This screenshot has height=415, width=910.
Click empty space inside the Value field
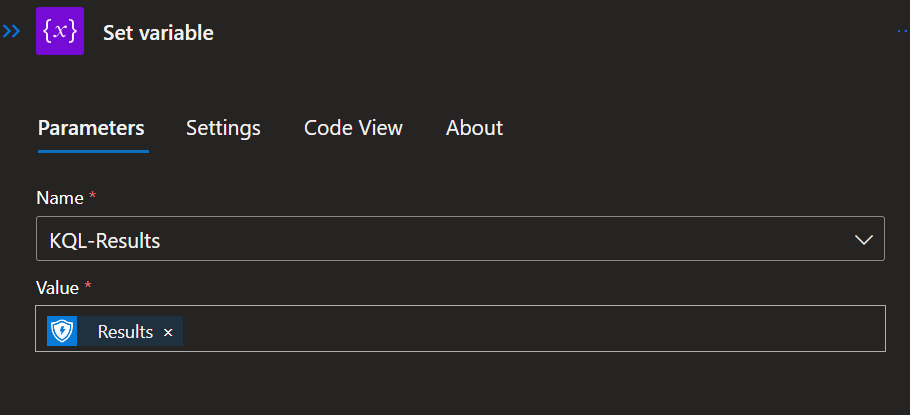530,331
